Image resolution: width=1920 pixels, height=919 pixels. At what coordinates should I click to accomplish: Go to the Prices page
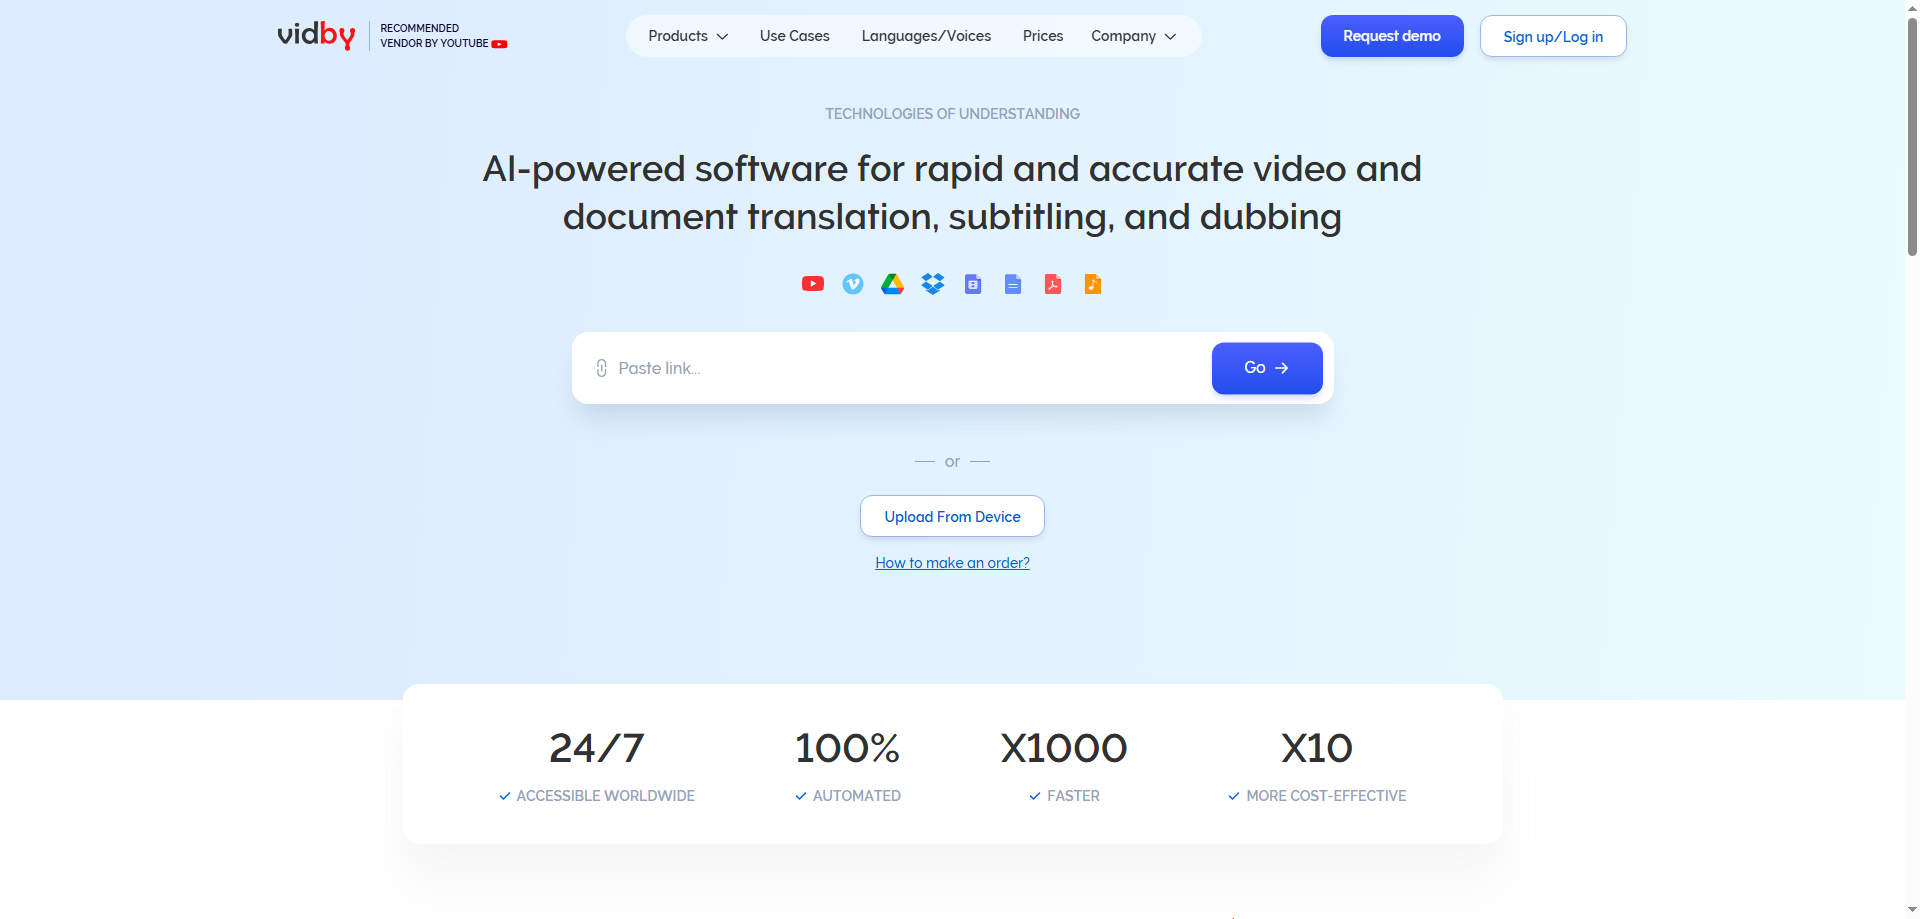1042,36
